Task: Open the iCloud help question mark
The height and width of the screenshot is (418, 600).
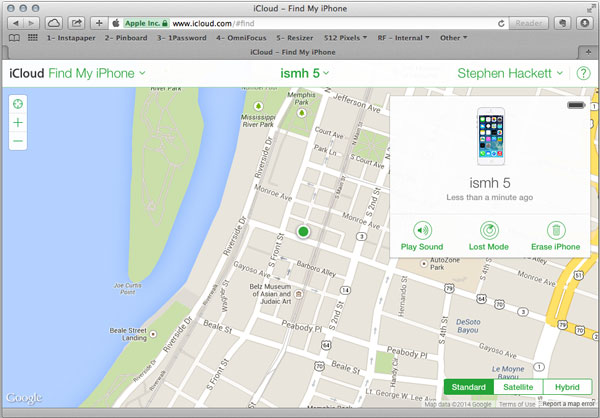Action: pos(584,73)
